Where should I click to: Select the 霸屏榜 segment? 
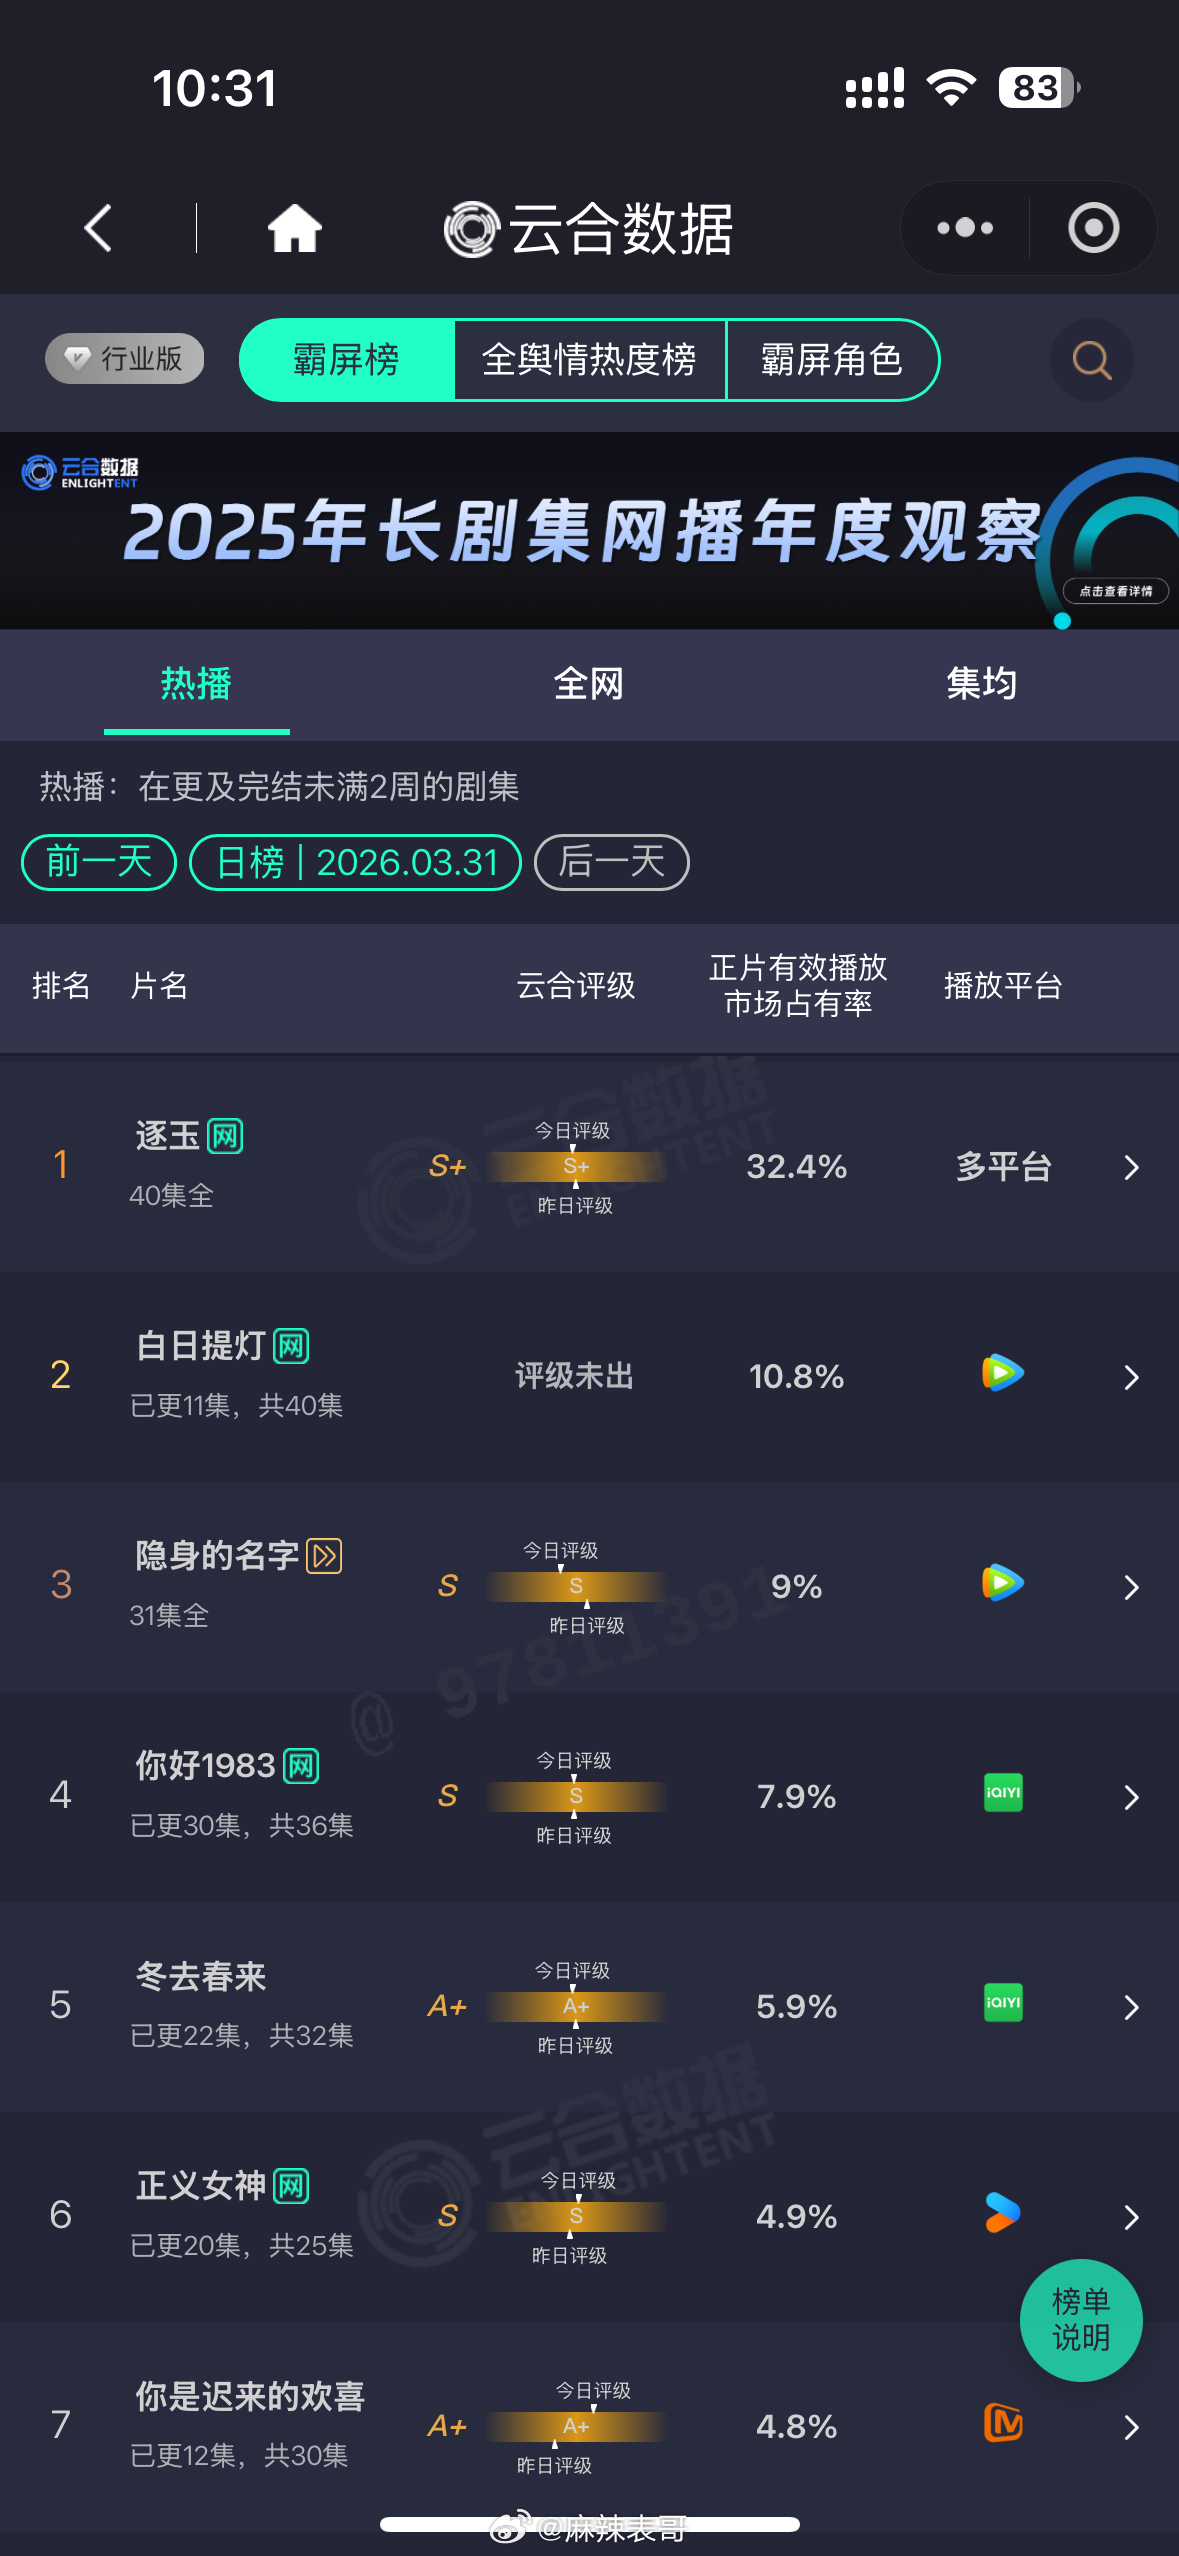pos(347,360)
